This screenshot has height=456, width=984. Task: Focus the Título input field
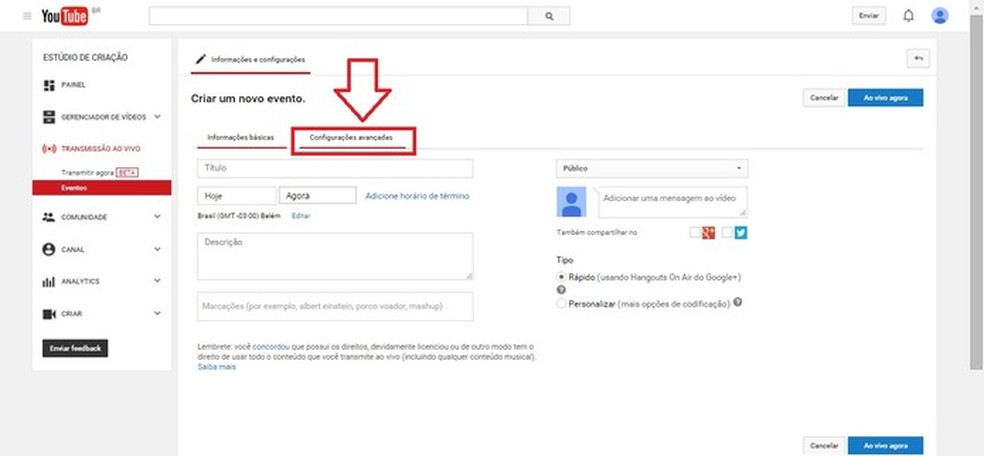[335, 169]
